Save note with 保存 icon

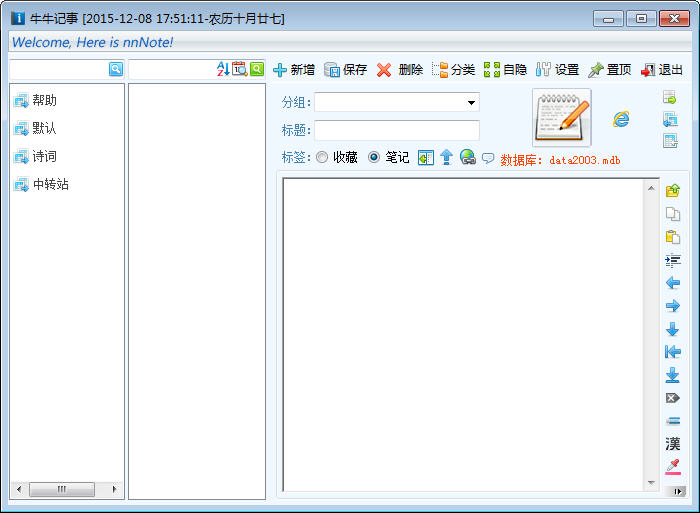[346, 70]
